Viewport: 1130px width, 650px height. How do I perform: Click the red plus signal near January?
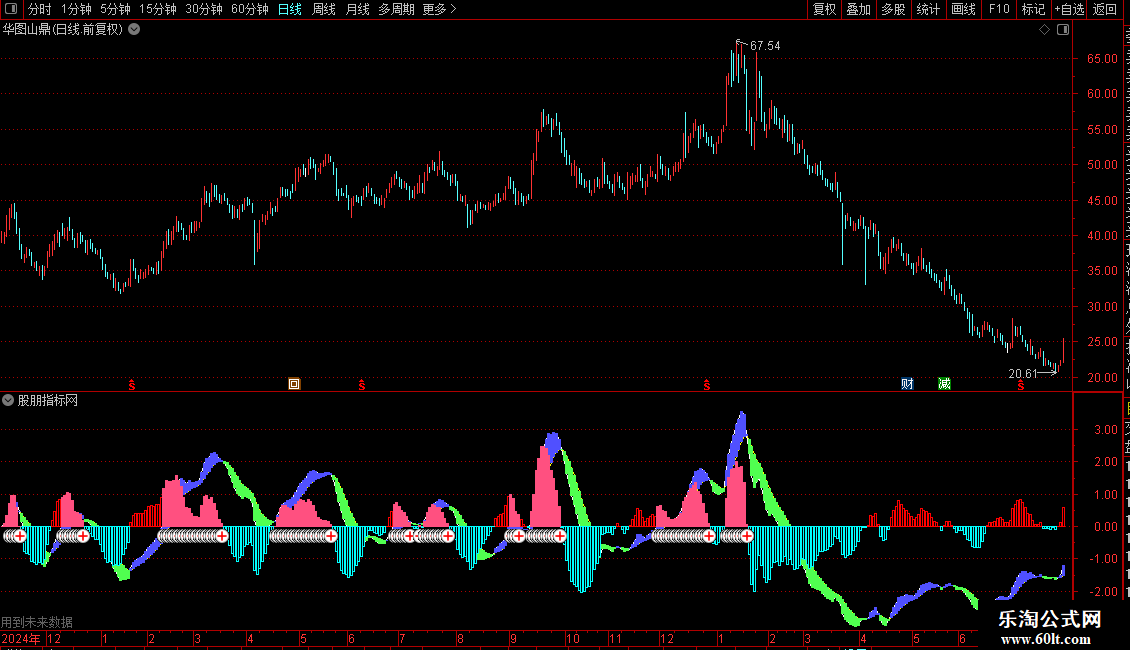[83, 536]
